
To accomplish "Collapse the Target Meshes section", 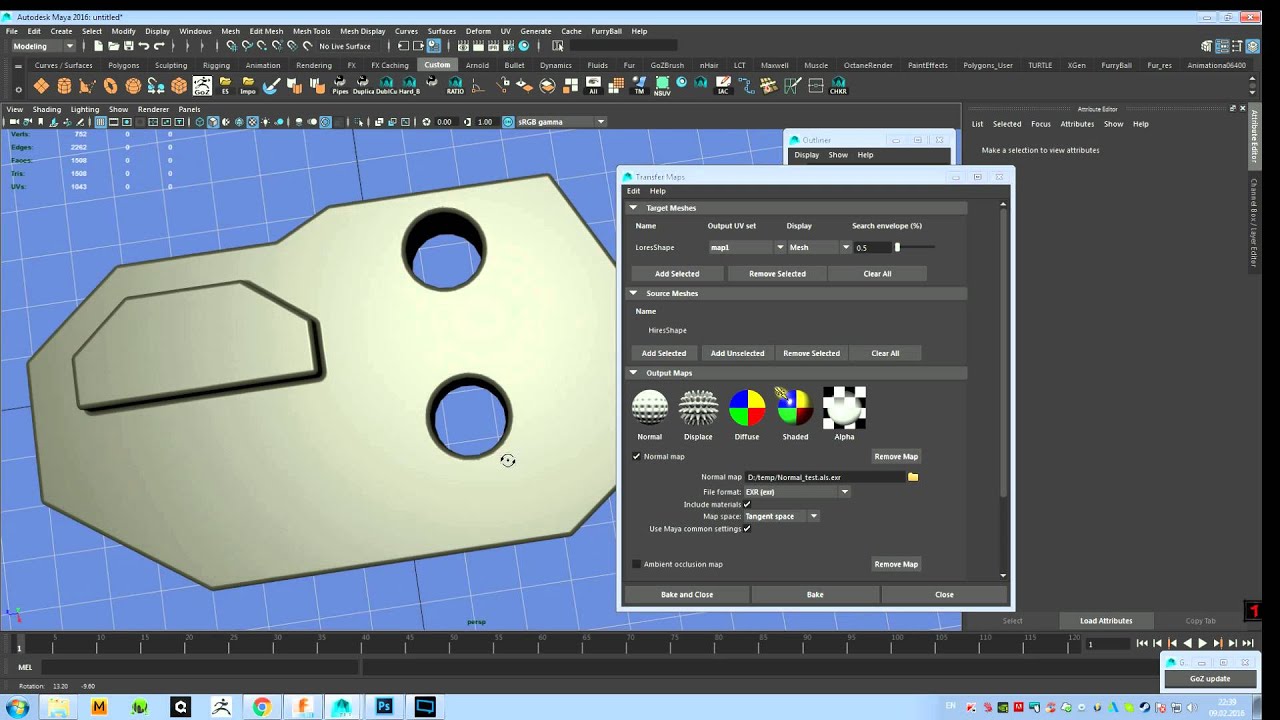I will click(633, 208).
